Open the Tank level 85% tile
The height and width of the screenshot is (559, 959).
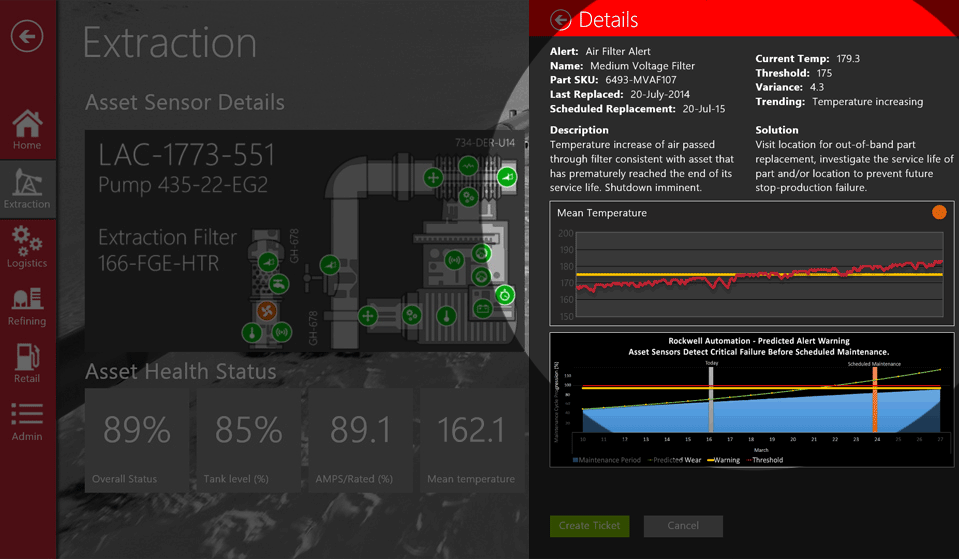249,440
